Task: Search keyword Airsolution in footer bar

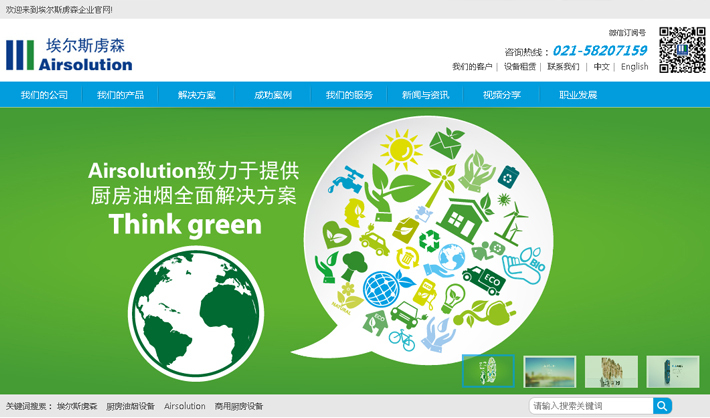Action: click(x=185, y=406)
